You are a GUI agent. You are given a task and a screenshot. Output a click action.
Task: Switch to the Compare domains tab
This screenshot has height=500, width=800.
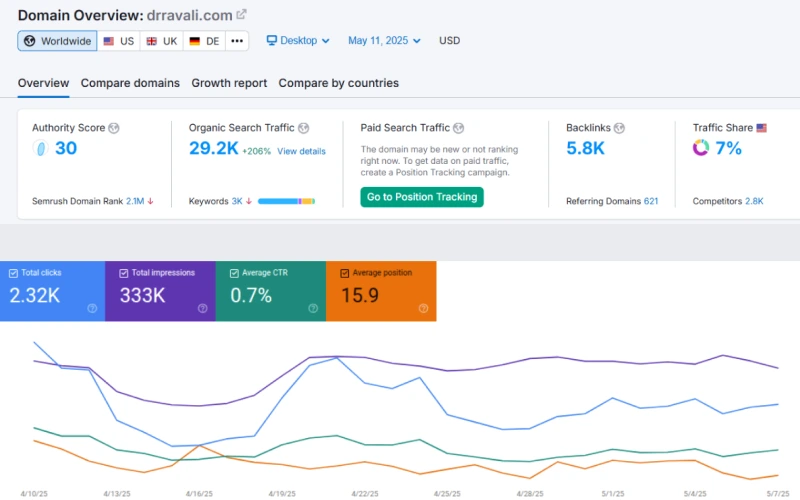(x=130, y=83)
